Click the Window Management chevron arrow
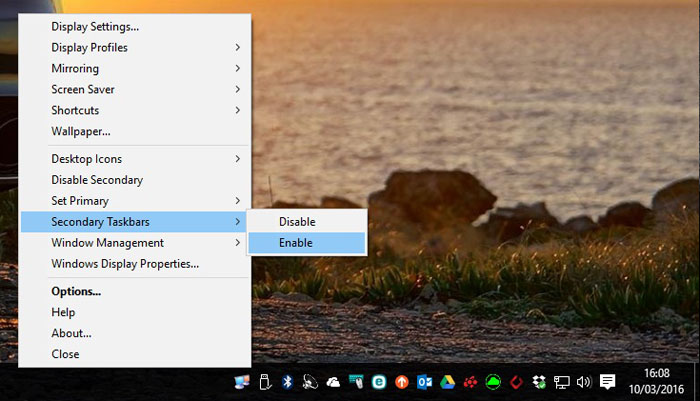This screenshot has width=700, height=401. click(x=238, y=243)
